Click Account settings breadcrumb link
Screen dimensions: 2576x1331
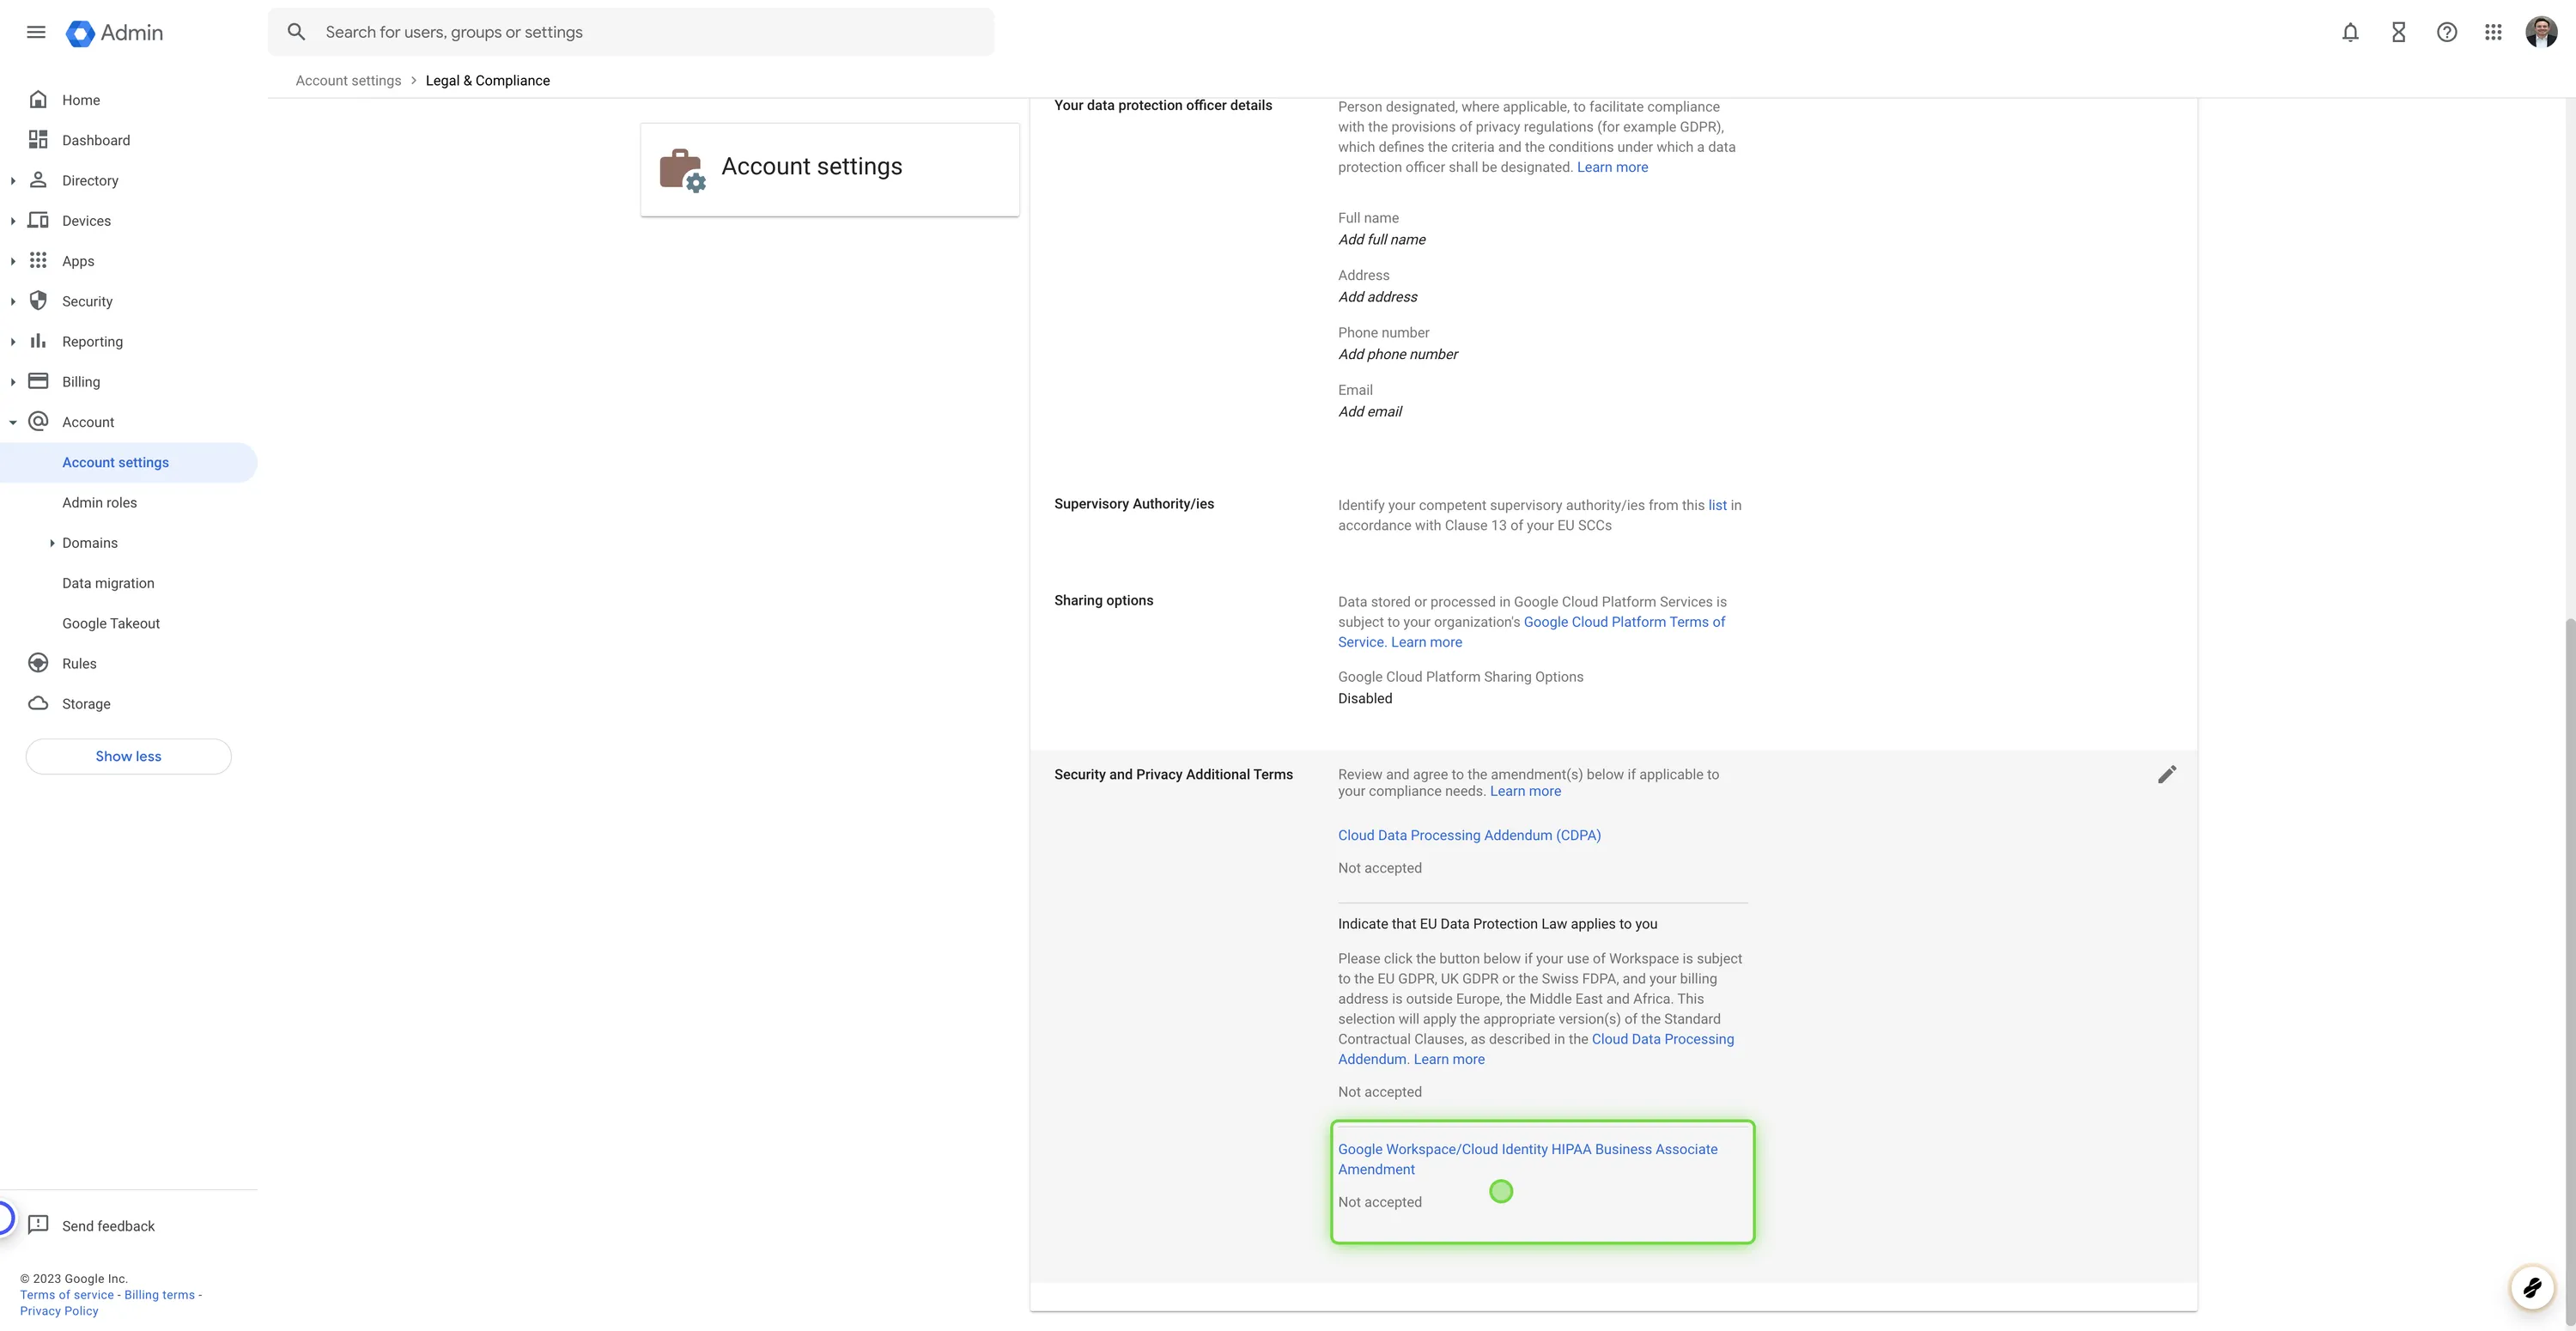[348, 81]
